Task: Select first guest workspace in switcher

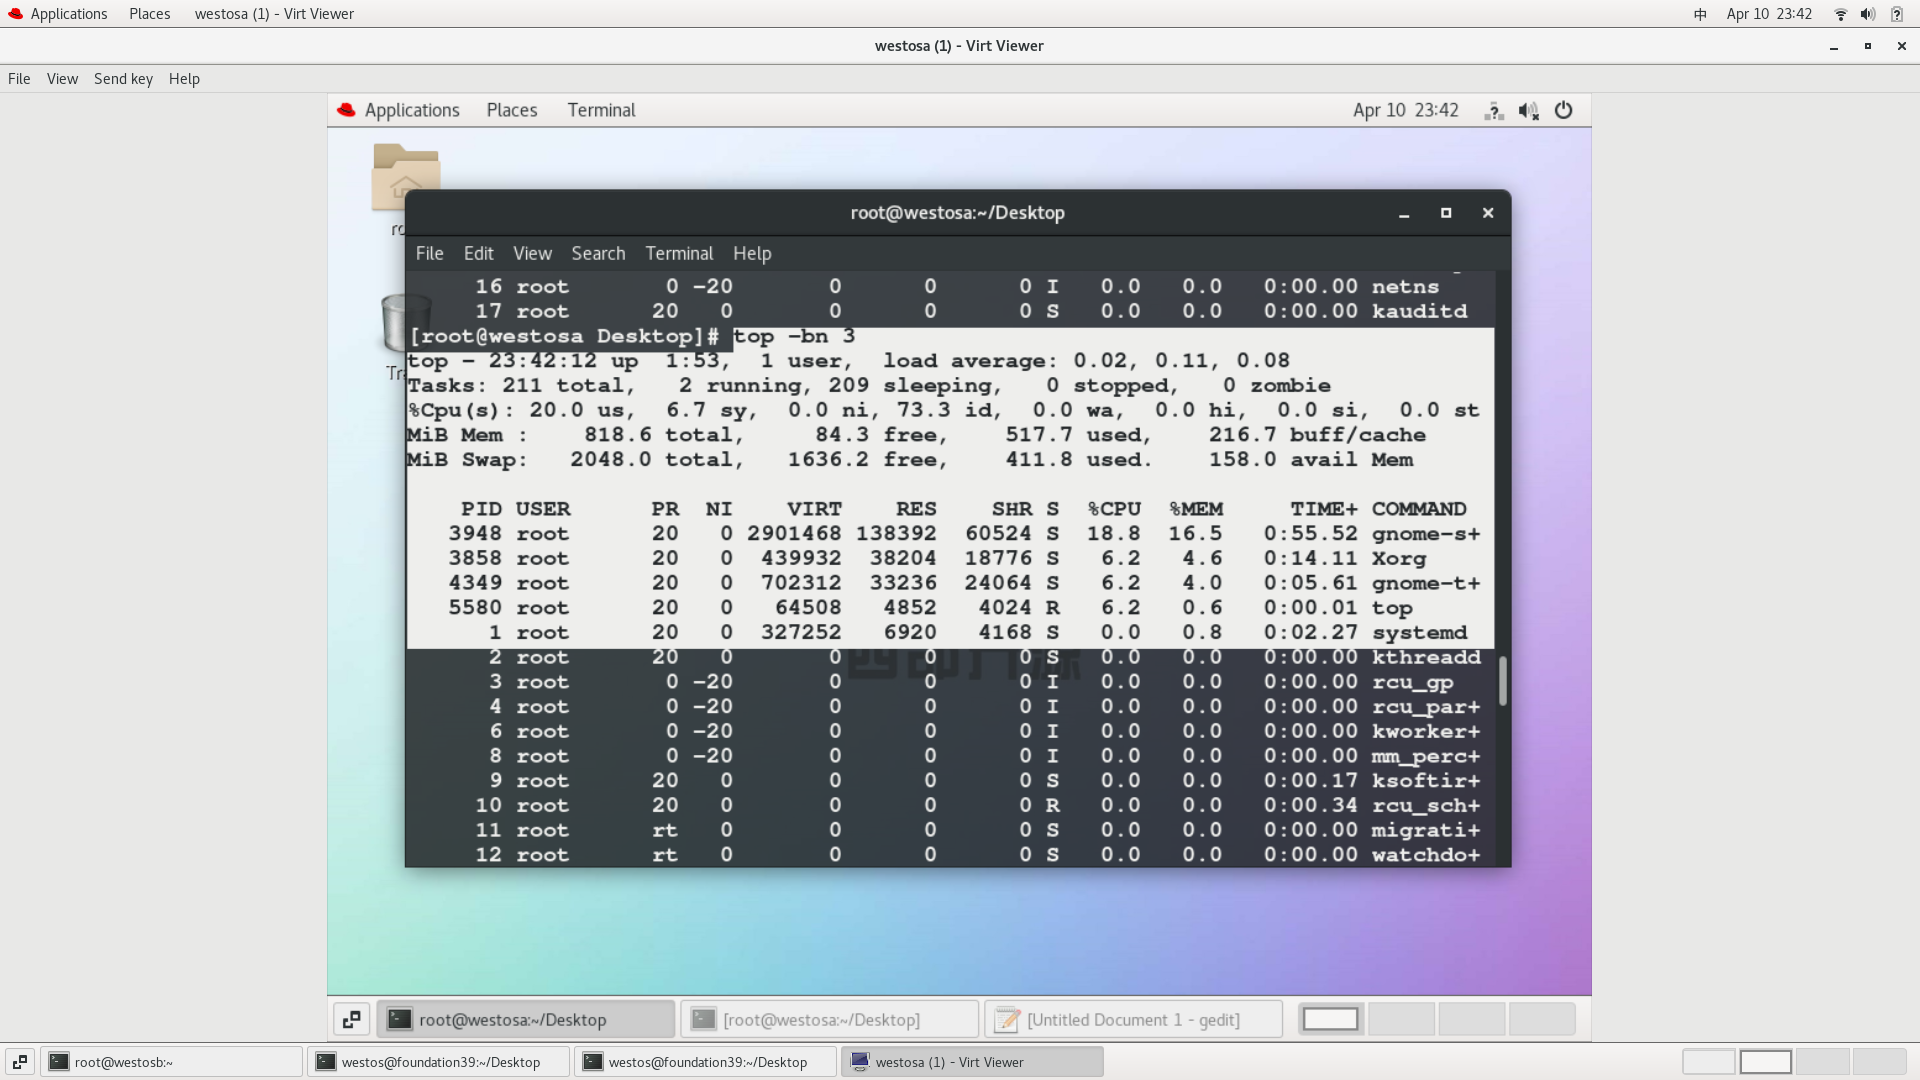Action: 1331,1019
